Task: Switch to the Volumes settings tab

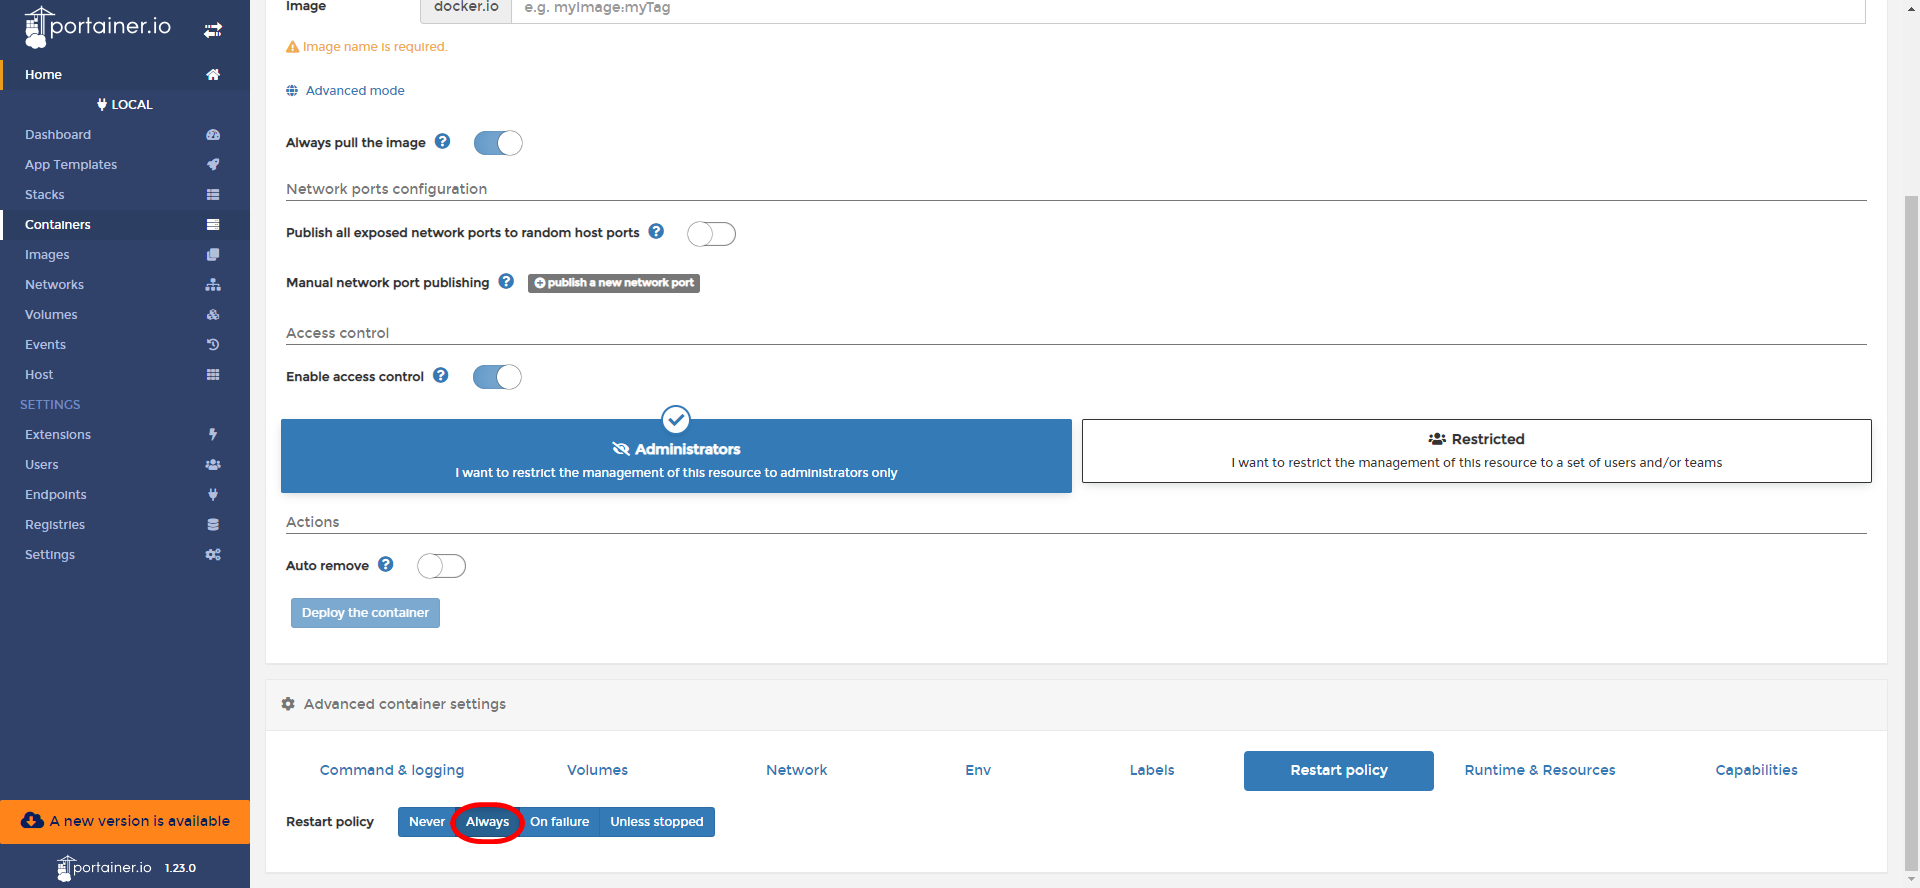Action: [598, 770]
